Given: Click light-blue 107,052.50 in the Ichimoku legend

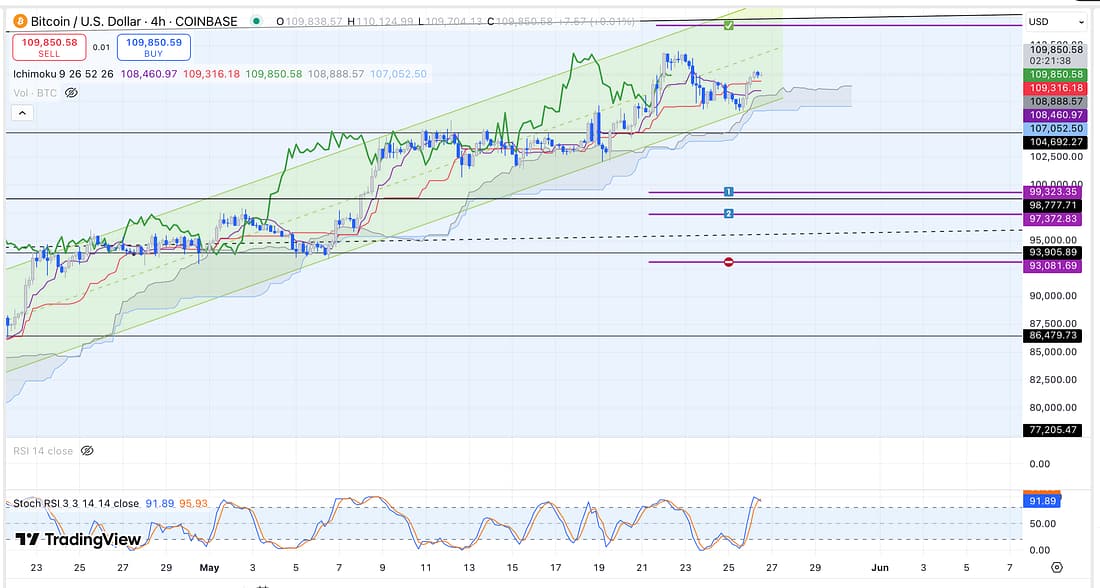Looking at the screenshot, I should point(398,74).
